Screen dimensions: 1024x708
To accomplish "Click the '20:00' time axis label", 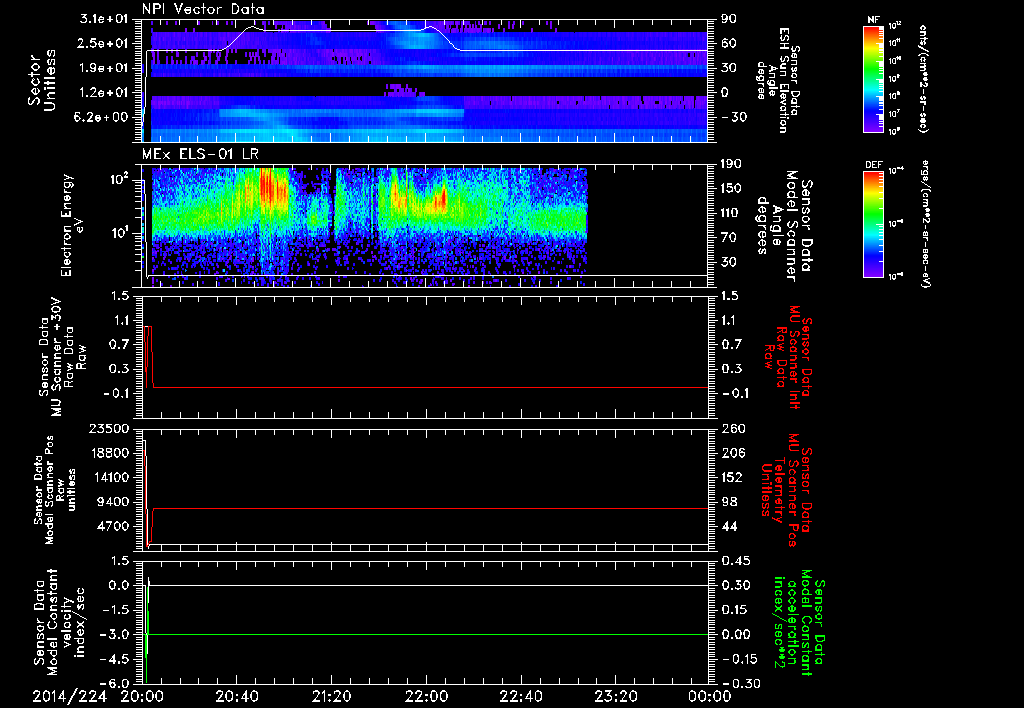I will pyautogui.click(x=142, y=696).
